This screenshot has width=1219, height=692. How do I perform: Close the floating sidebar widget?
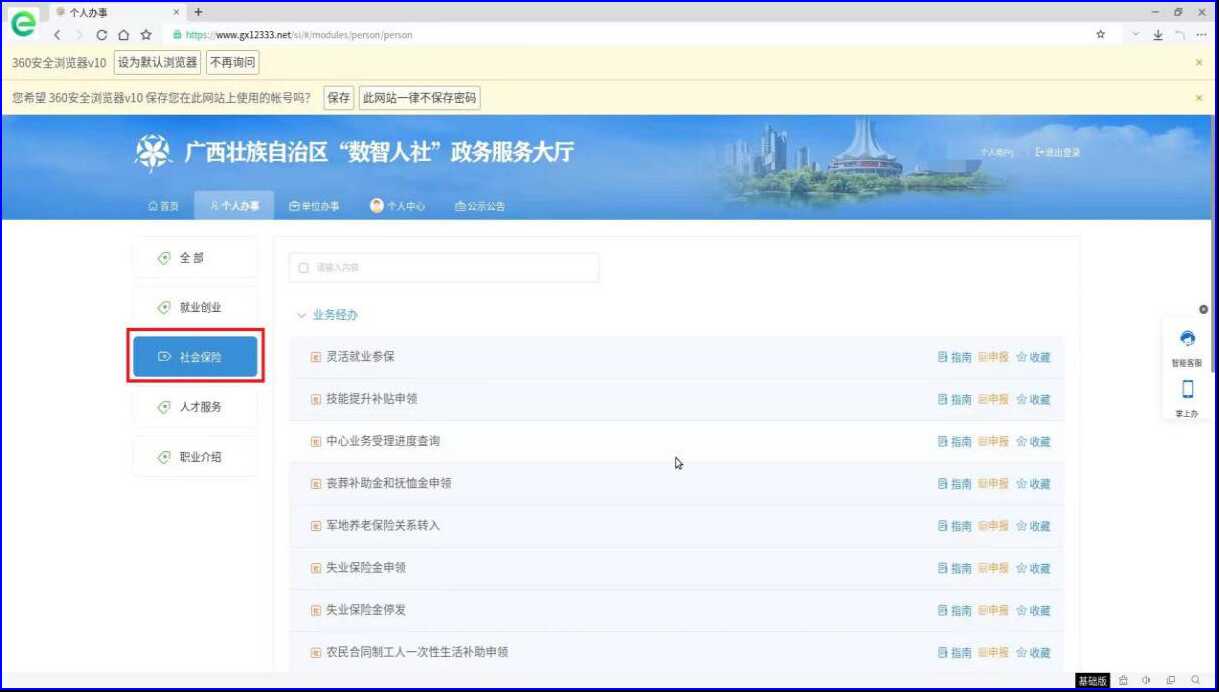pos(1203,309)
